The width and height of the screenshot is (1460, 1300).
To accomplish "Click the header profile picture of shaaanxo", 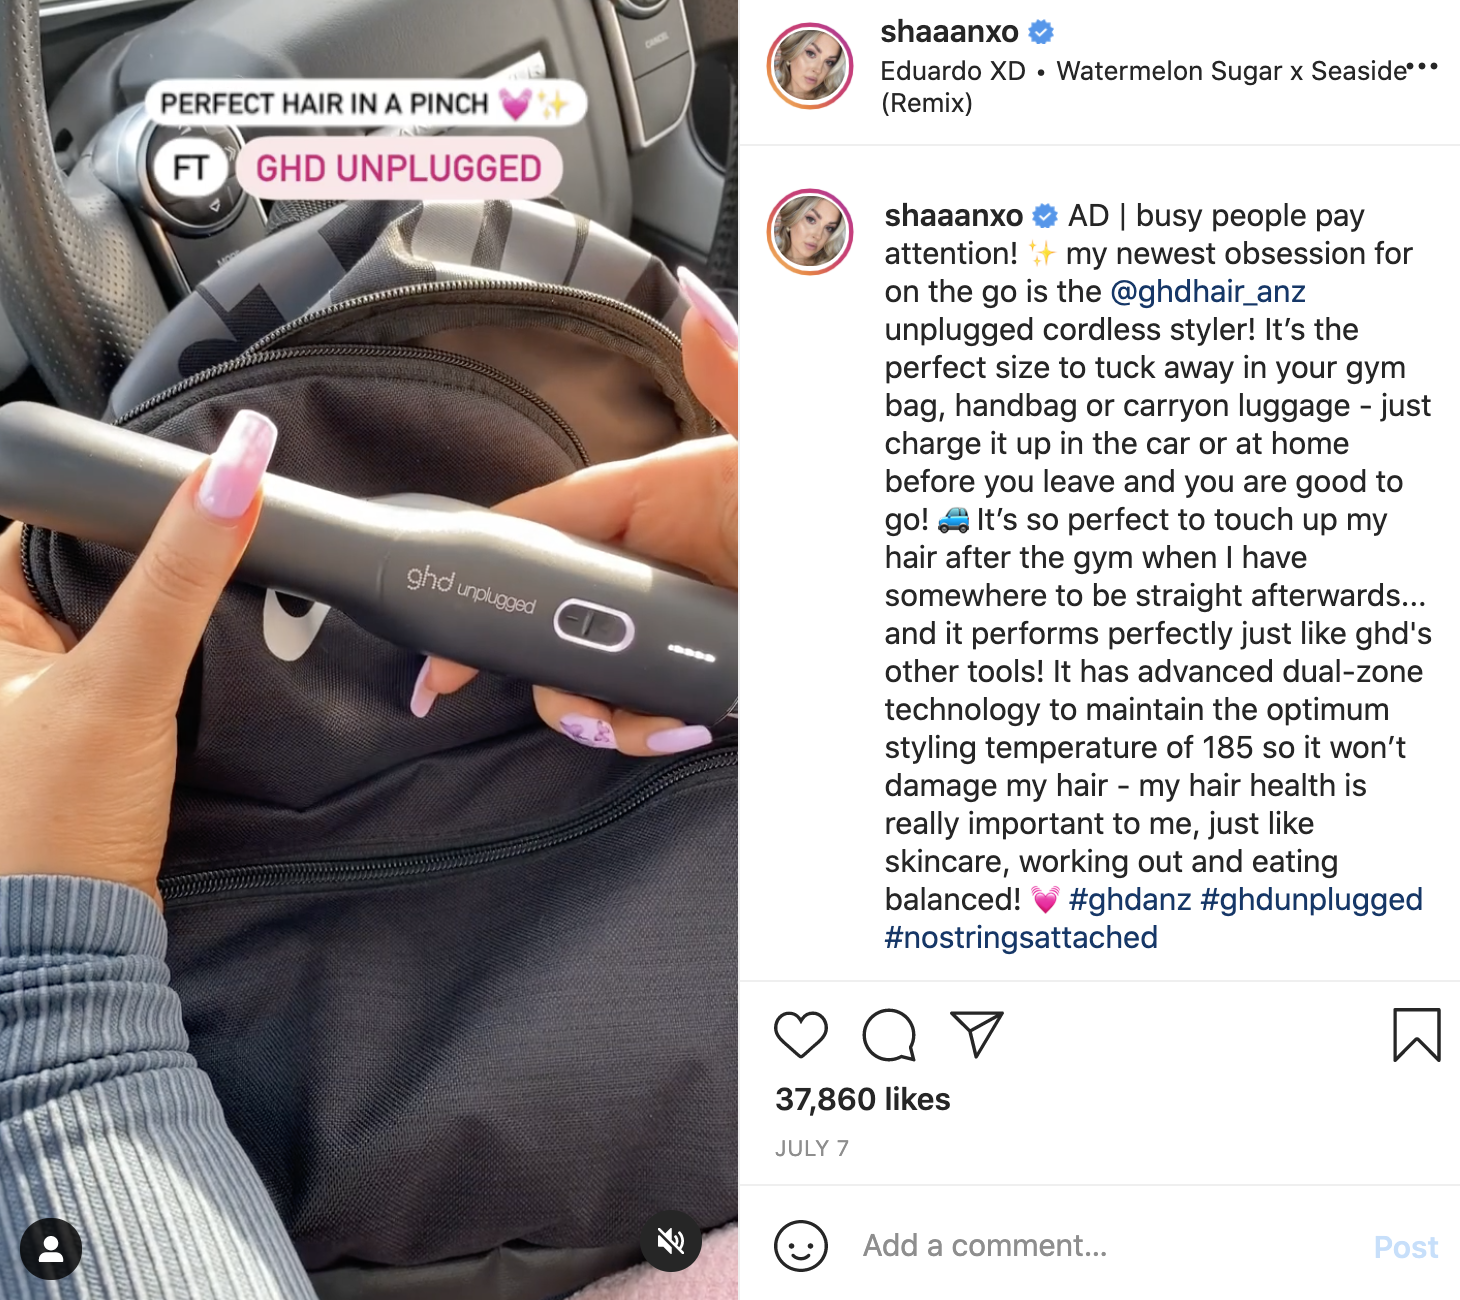I will pos(810,66).
